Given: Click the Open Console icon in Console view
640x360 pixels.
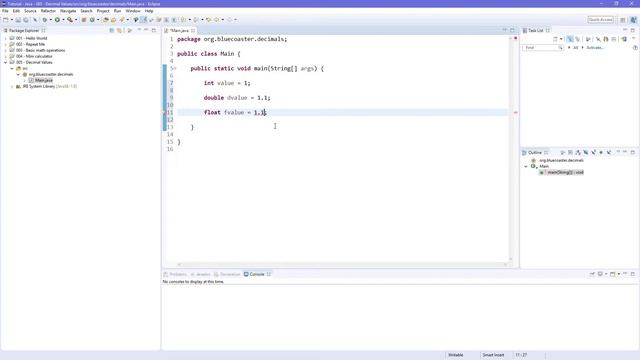Looking at the screenshot, I should (x=613, y=274).
